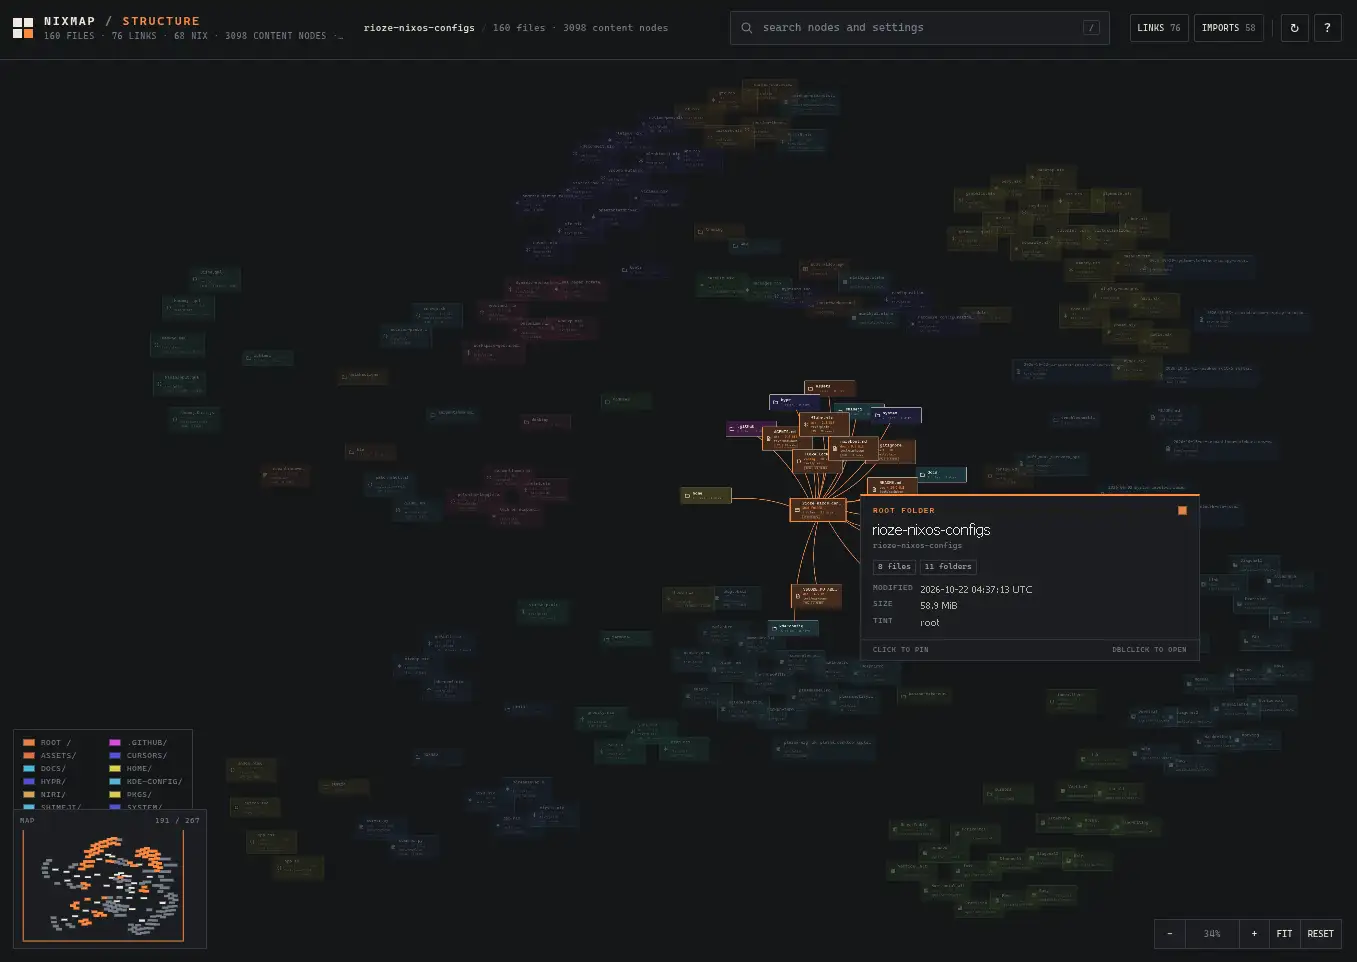1357x962 pixels.
Task: Click the 34% zoom level readout
Action: pos(1212,933)
